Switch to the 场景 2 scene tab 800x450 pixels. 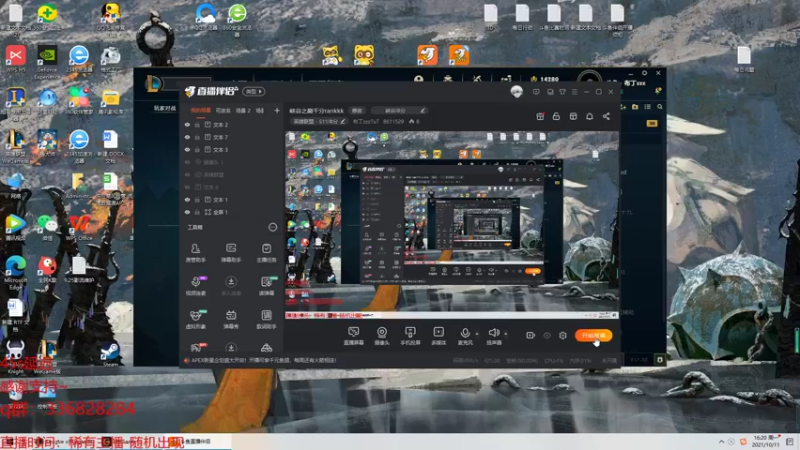click(243, 110)
